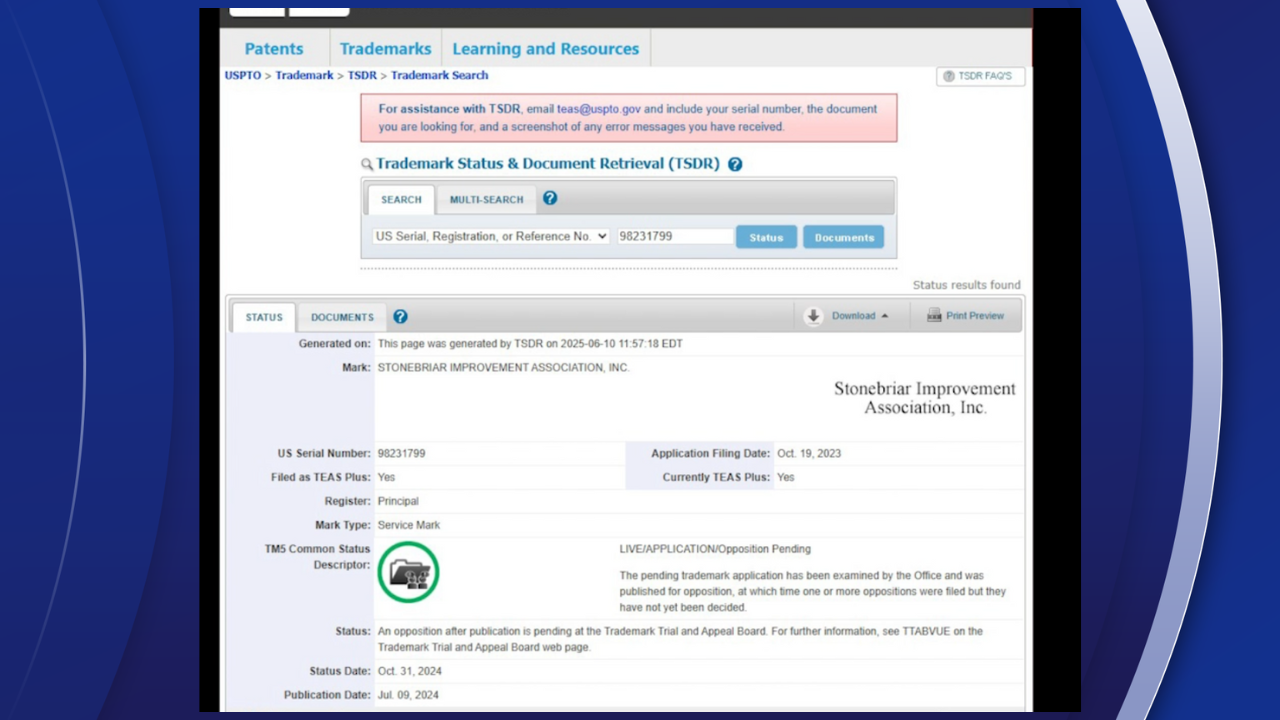Switch to the MULTI-SEARCH tab
This screenshot has height=720, width=1280.
(486, 199)
